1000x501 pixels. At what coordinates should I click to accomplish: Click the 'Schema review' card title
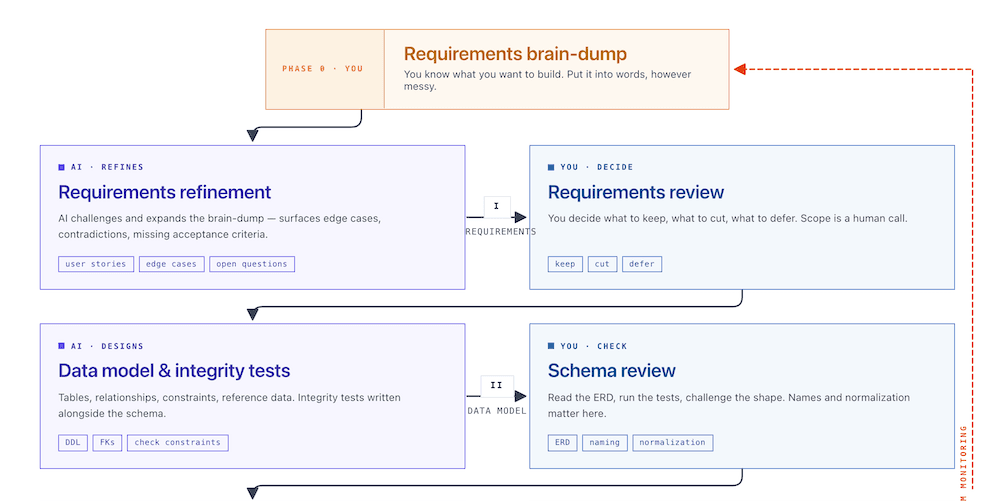612,371
